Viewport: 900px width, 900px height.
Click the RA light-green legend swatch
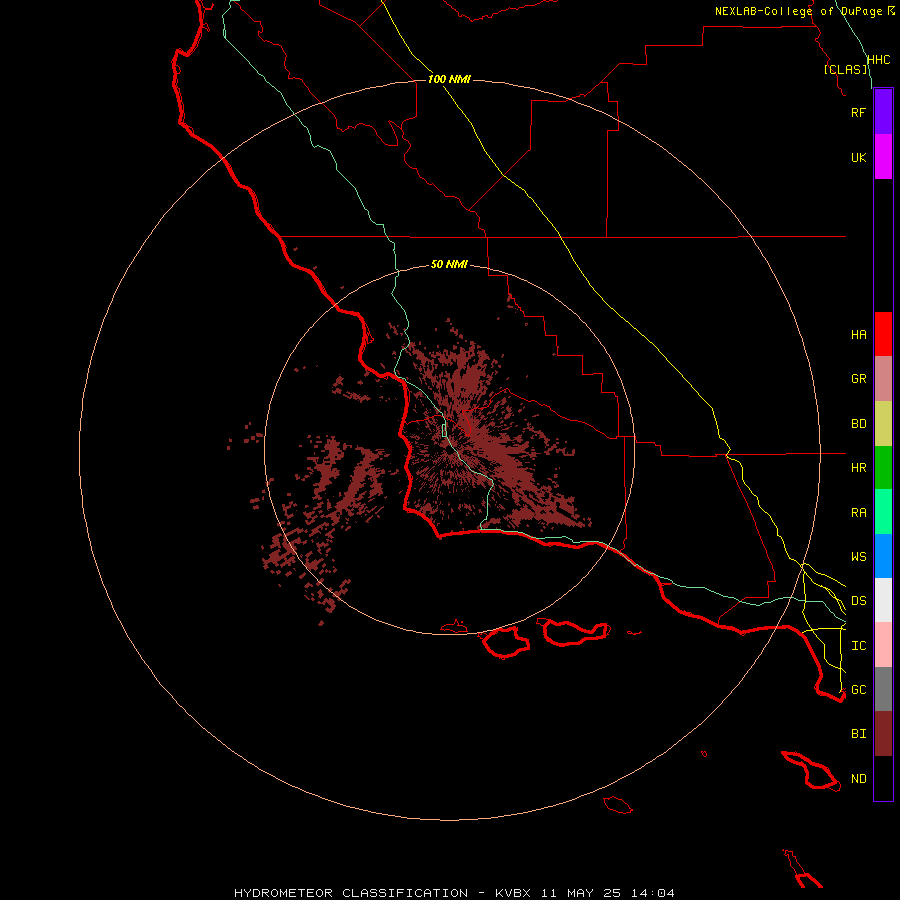pyautogui.click(x=883, y=512)
